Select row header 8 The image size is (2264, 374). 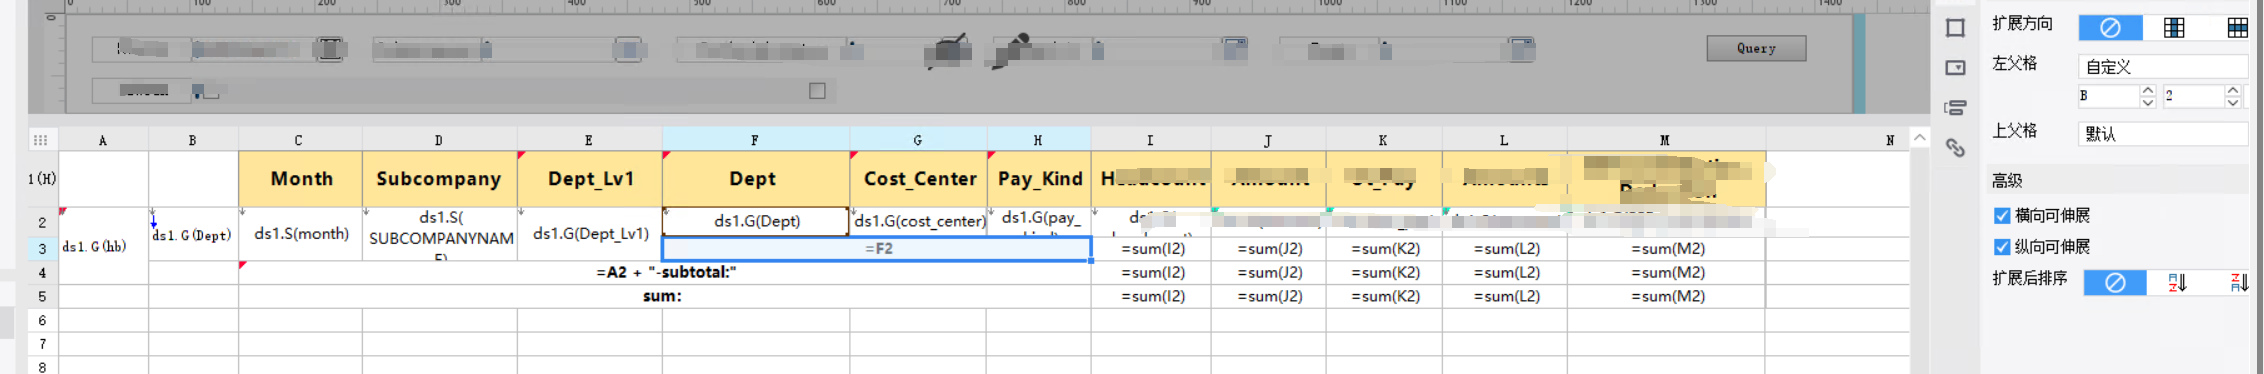43,367
